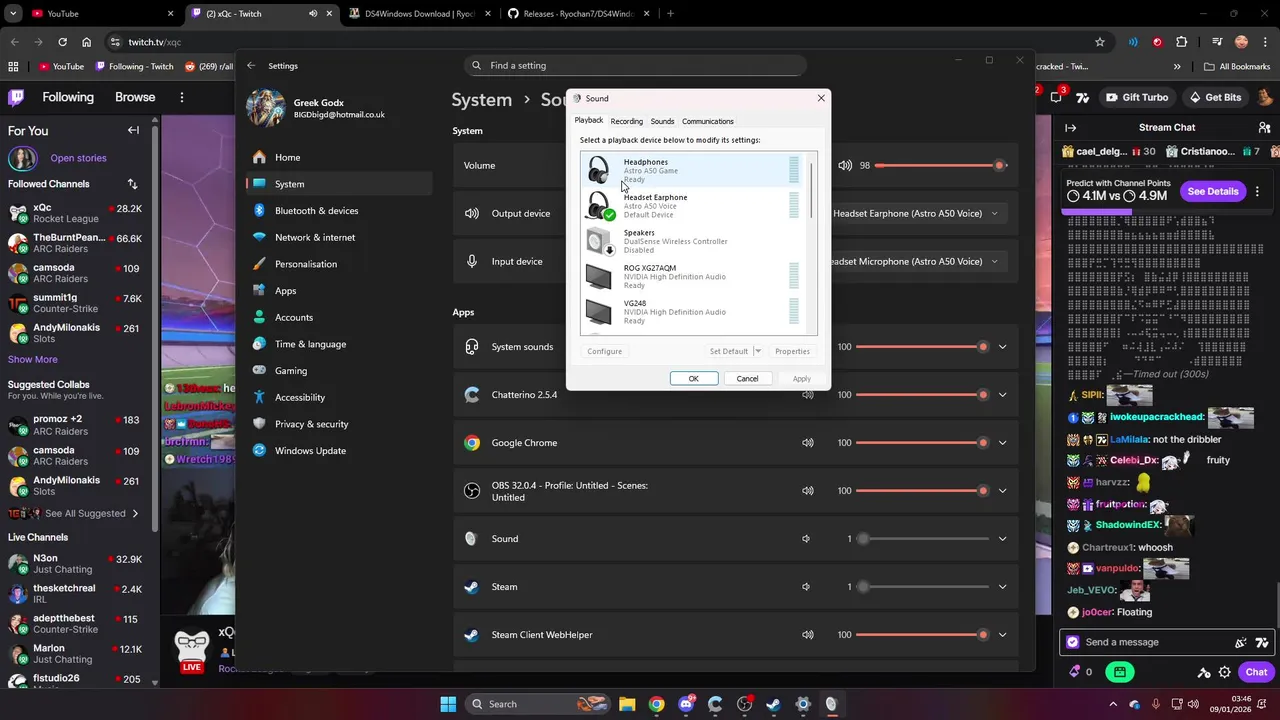Open See Details for the prediction

click(1213, 191)
